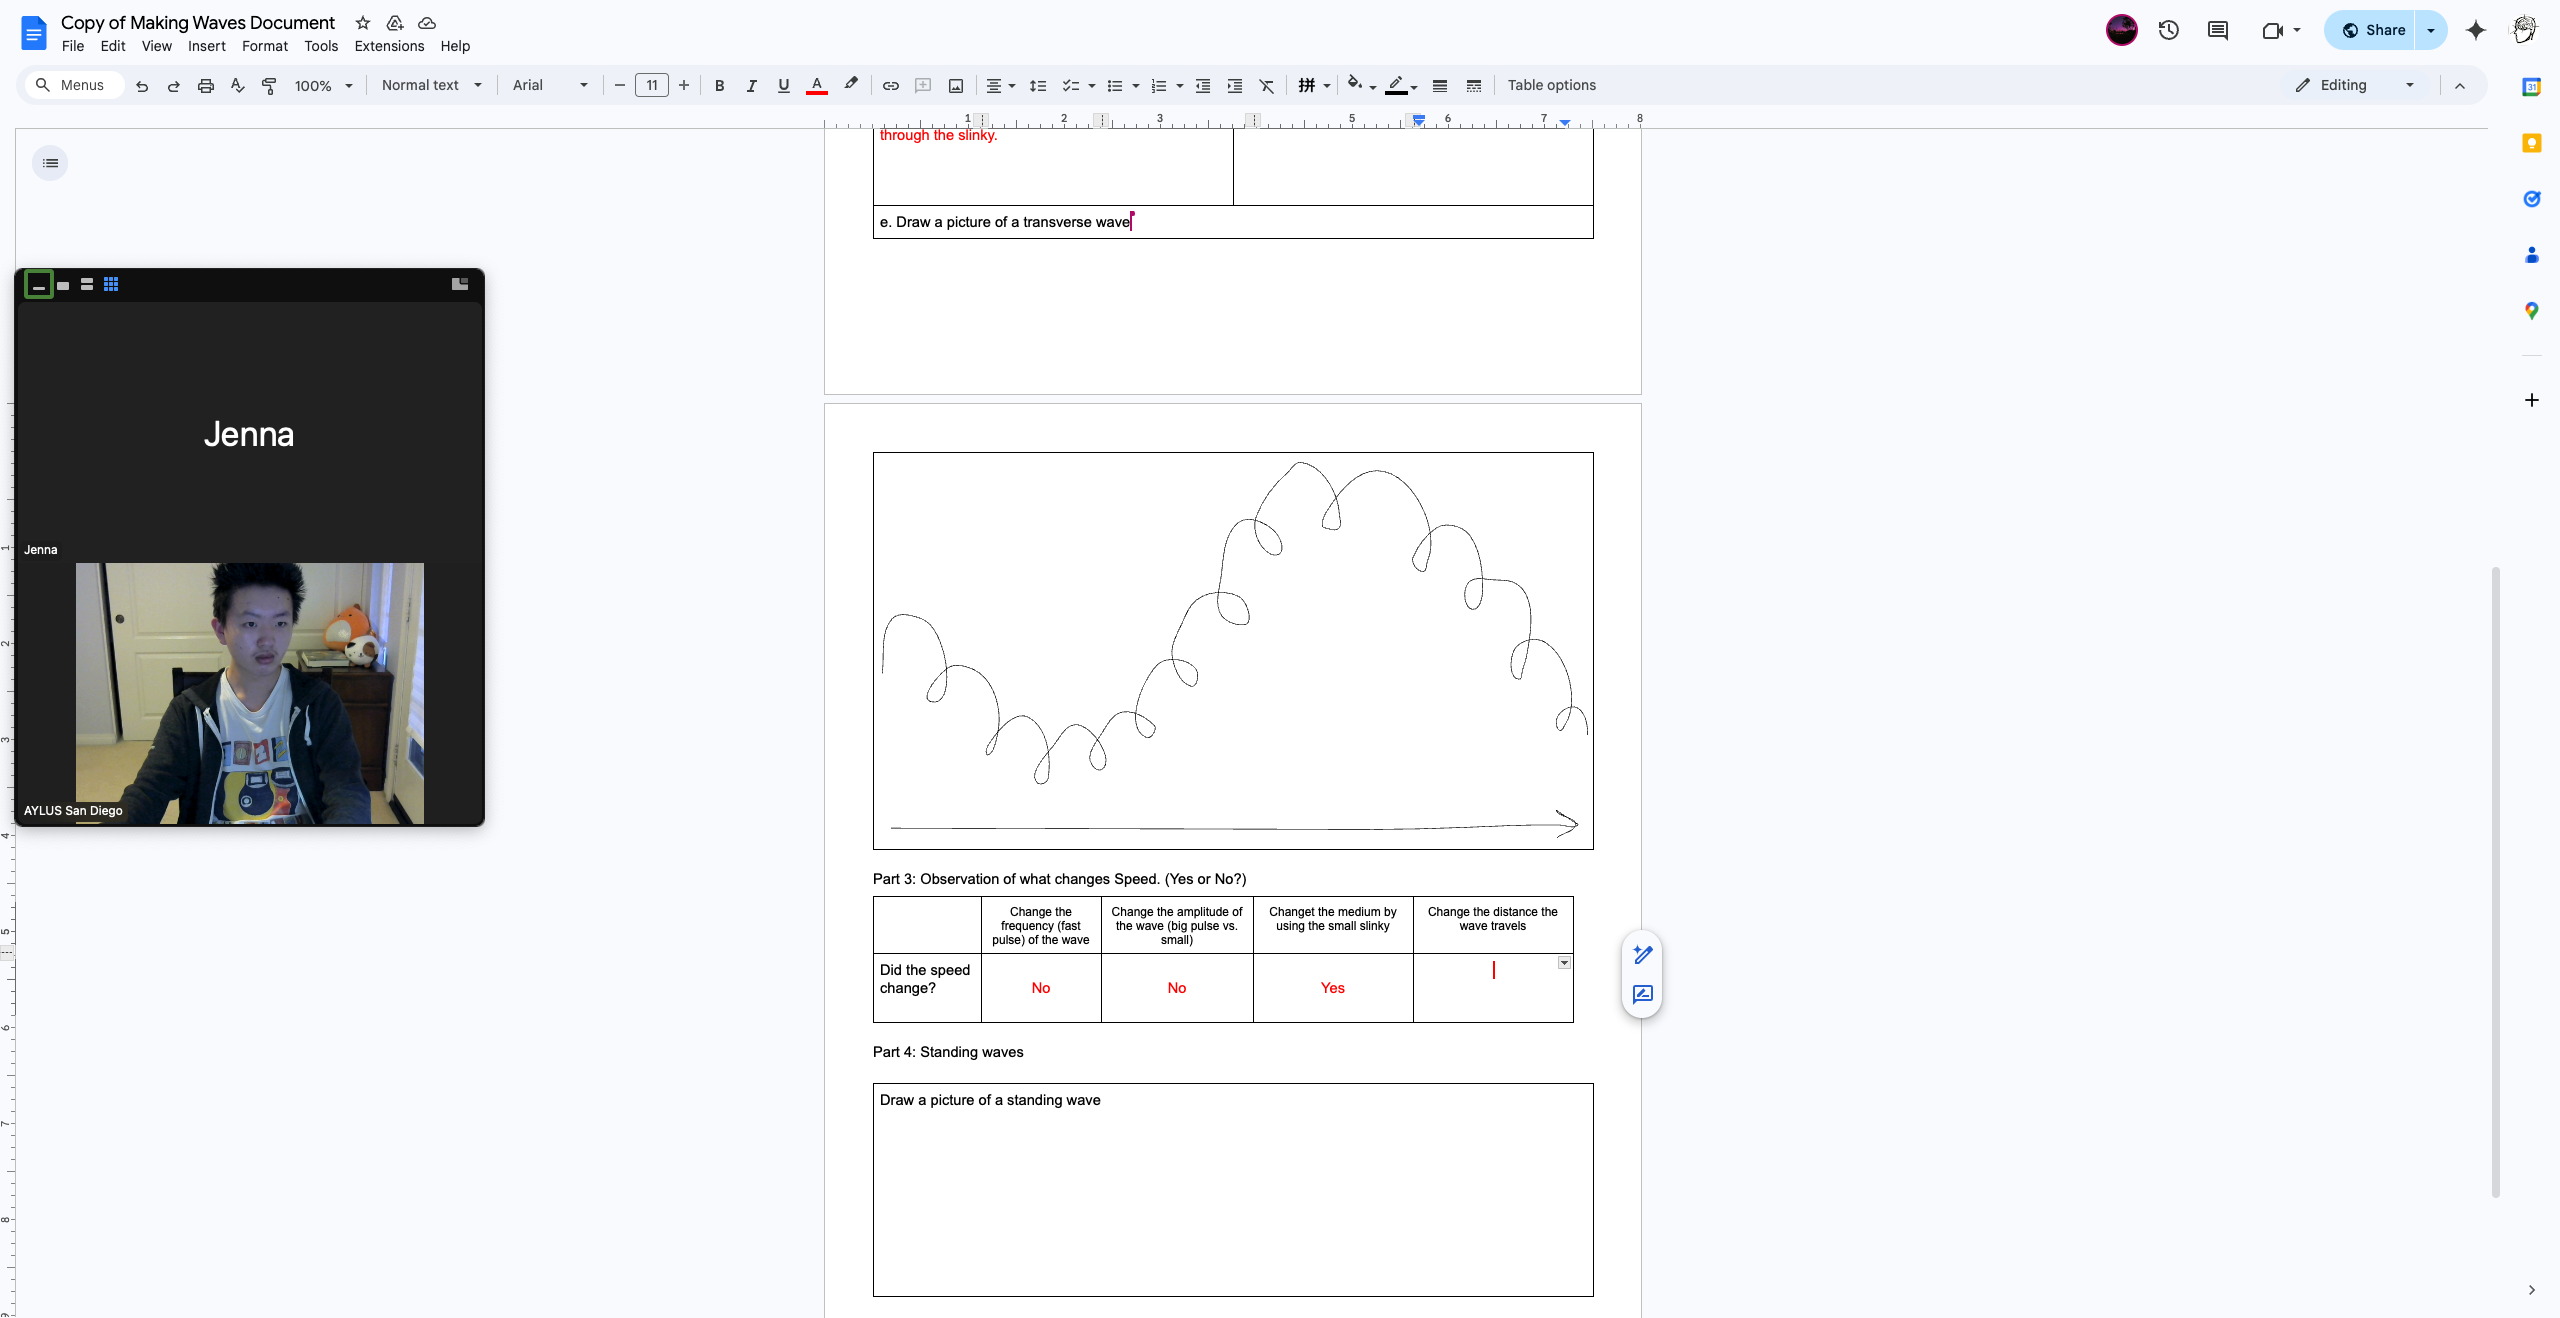Open version history clock icon
Viewport: 2560px width, 1318px height.
(x=2169, y=30)
